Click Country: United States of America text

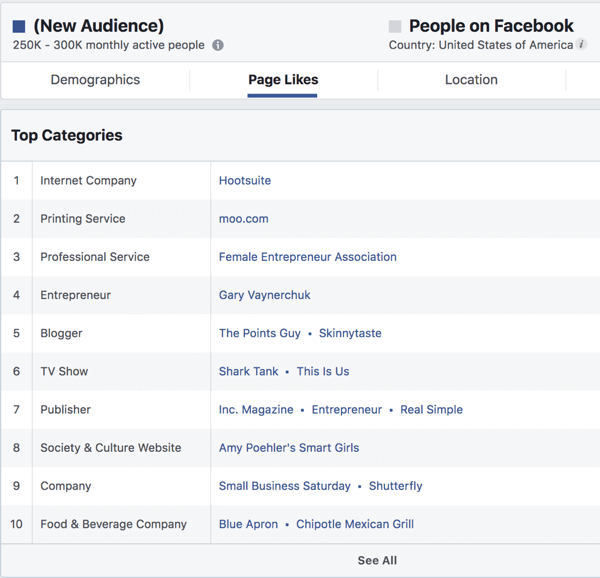point(481,45)
